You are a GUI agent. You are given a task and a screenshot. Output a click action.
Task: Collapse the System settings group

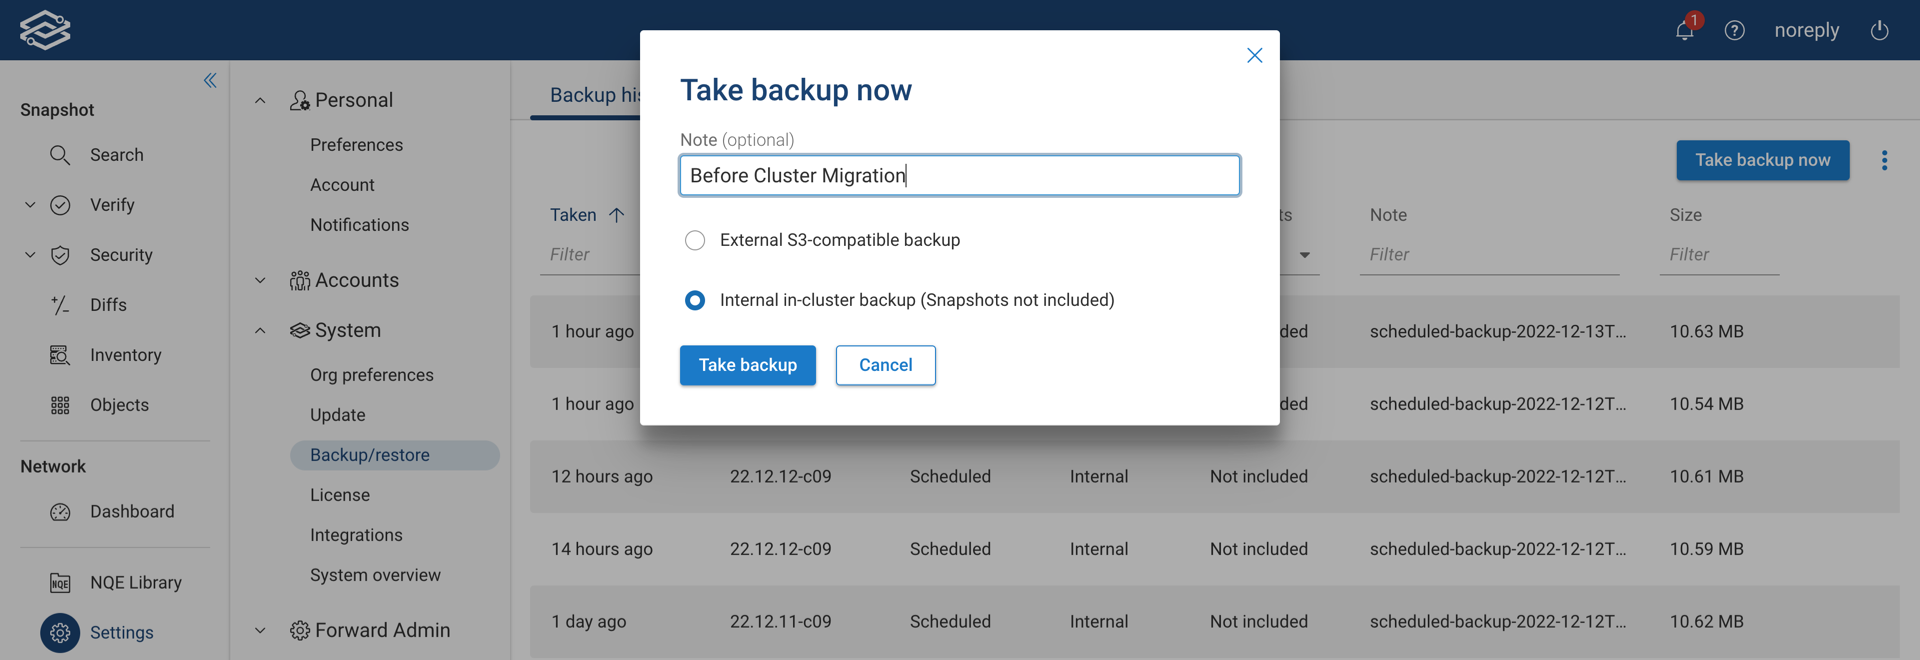click(260, 330)
